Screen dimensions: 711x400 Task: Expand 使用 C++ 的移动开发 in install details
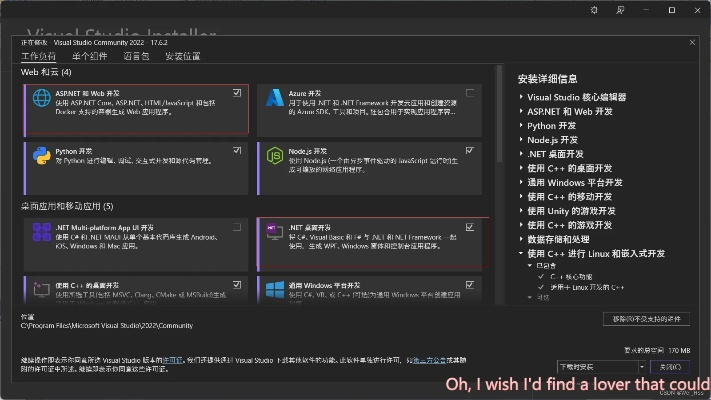click(x=521, y=196)
